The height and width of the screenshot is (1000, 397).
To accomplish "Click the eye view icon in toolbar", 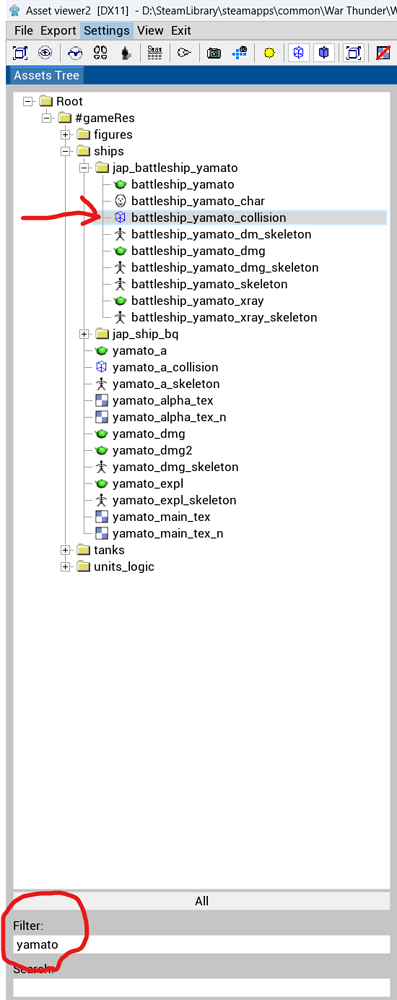I will pyautogui.click(x=45, y=54).
